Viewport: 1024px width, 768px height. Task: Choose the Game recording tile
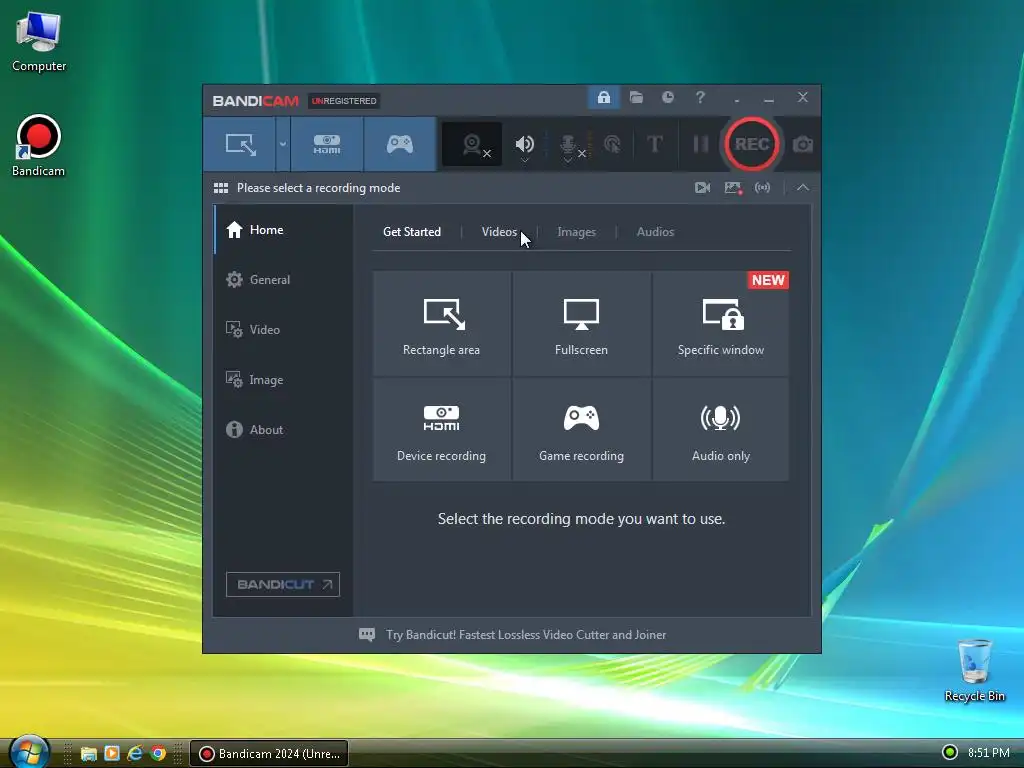point(581,430)
